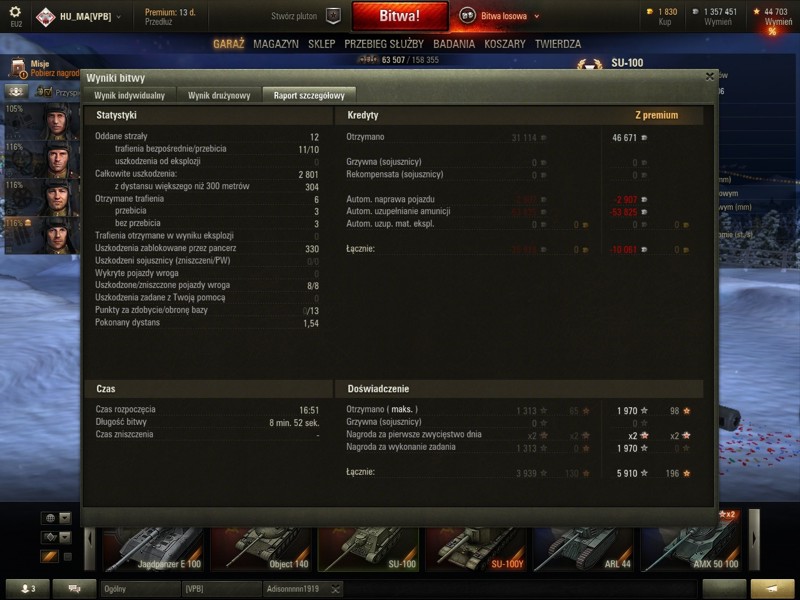Click the Misje rewards icon

(18, 67)
